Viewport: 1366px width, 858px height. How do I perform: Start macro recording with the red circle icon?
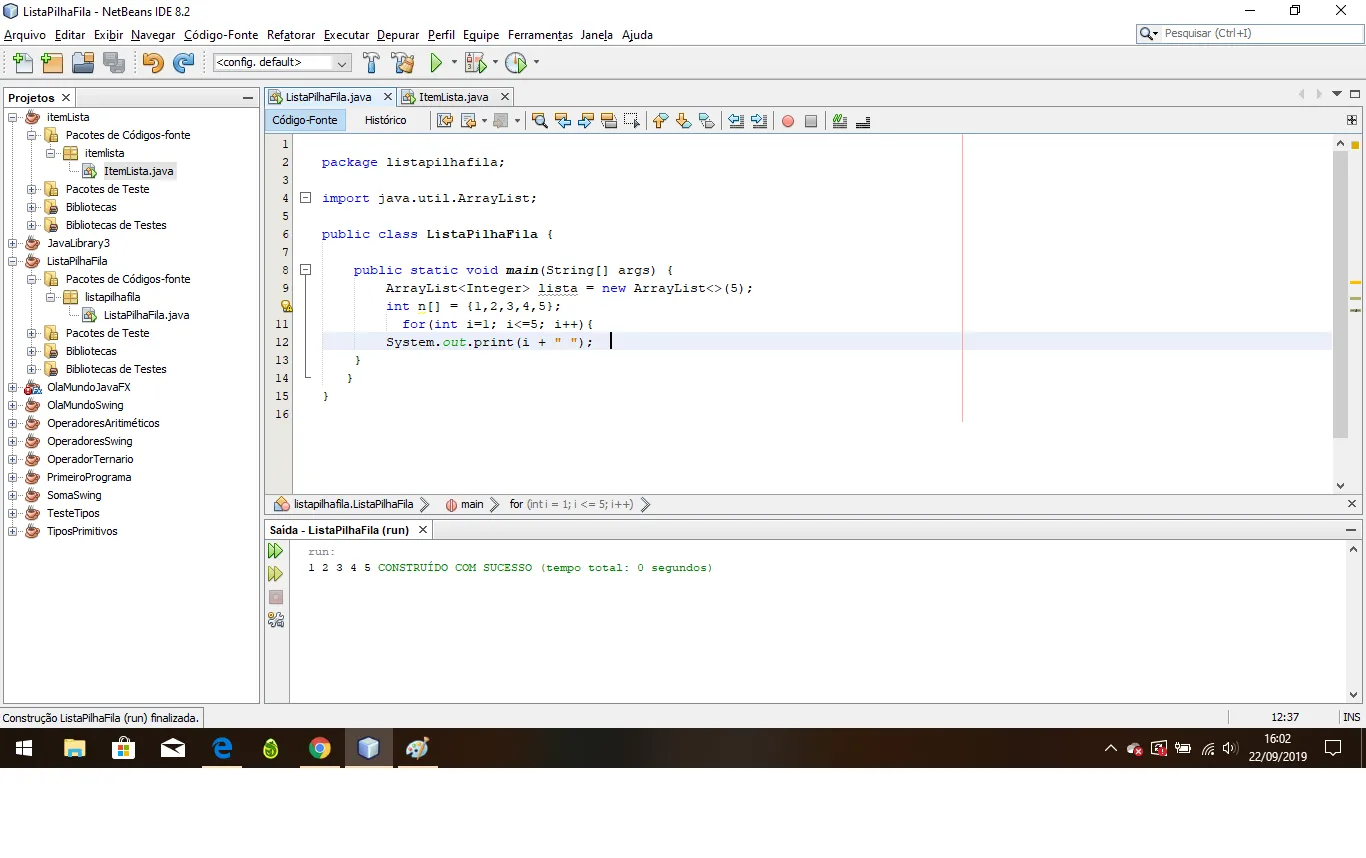point(788,121)
